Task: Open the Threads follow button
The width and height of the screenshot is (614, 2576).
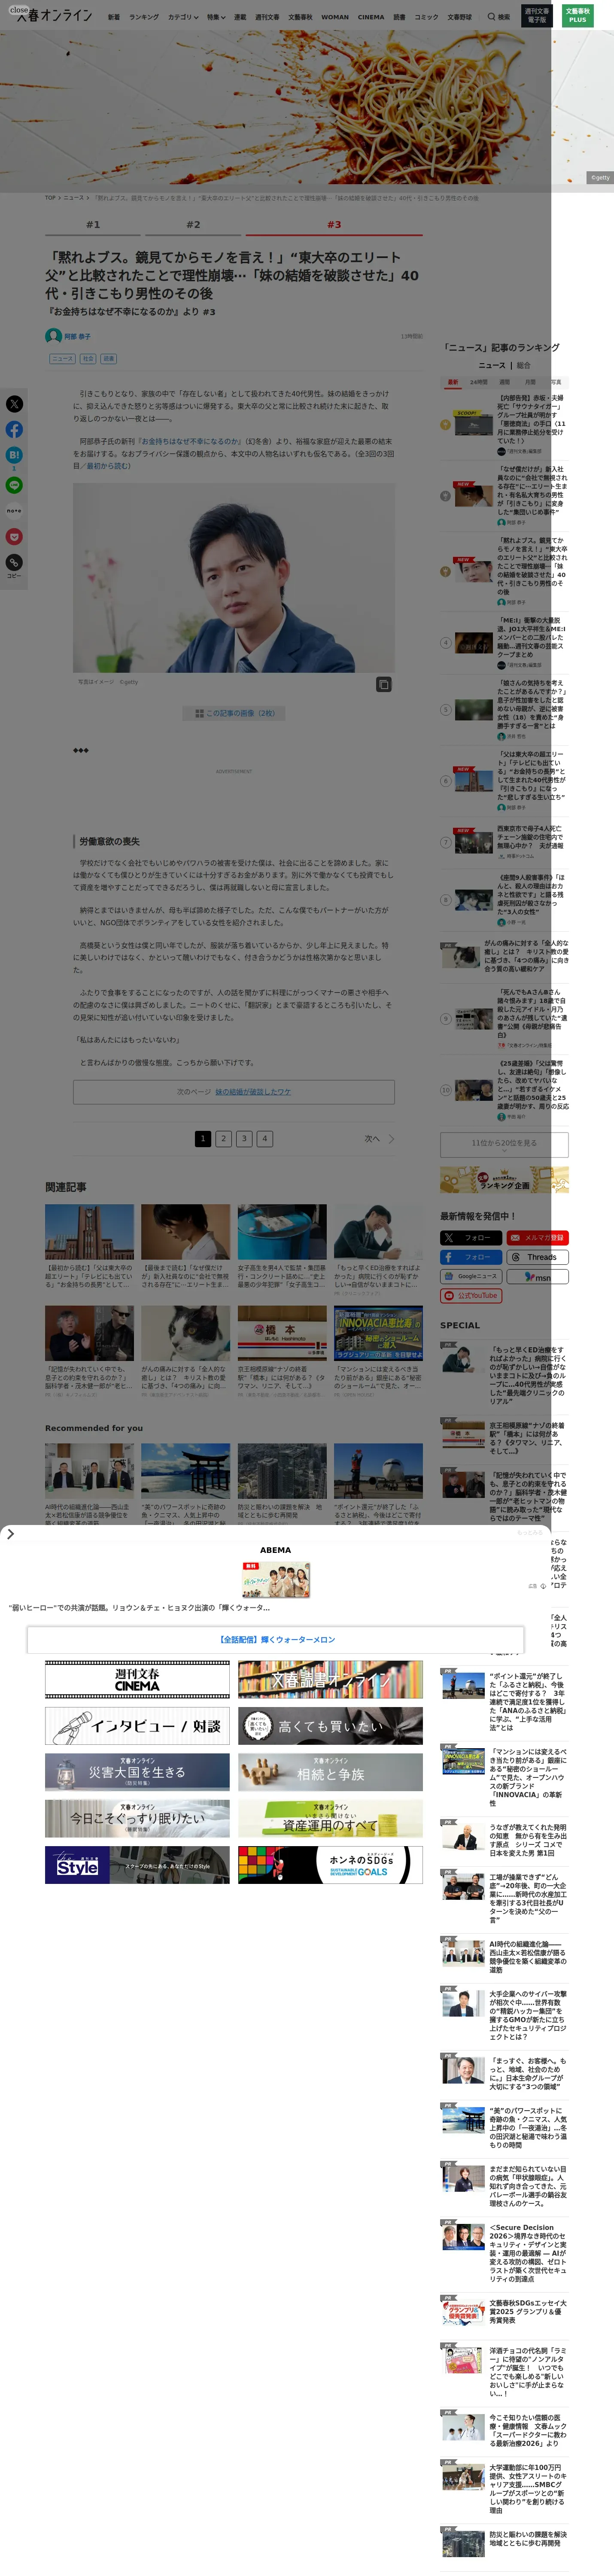Action: [538, 1257]
